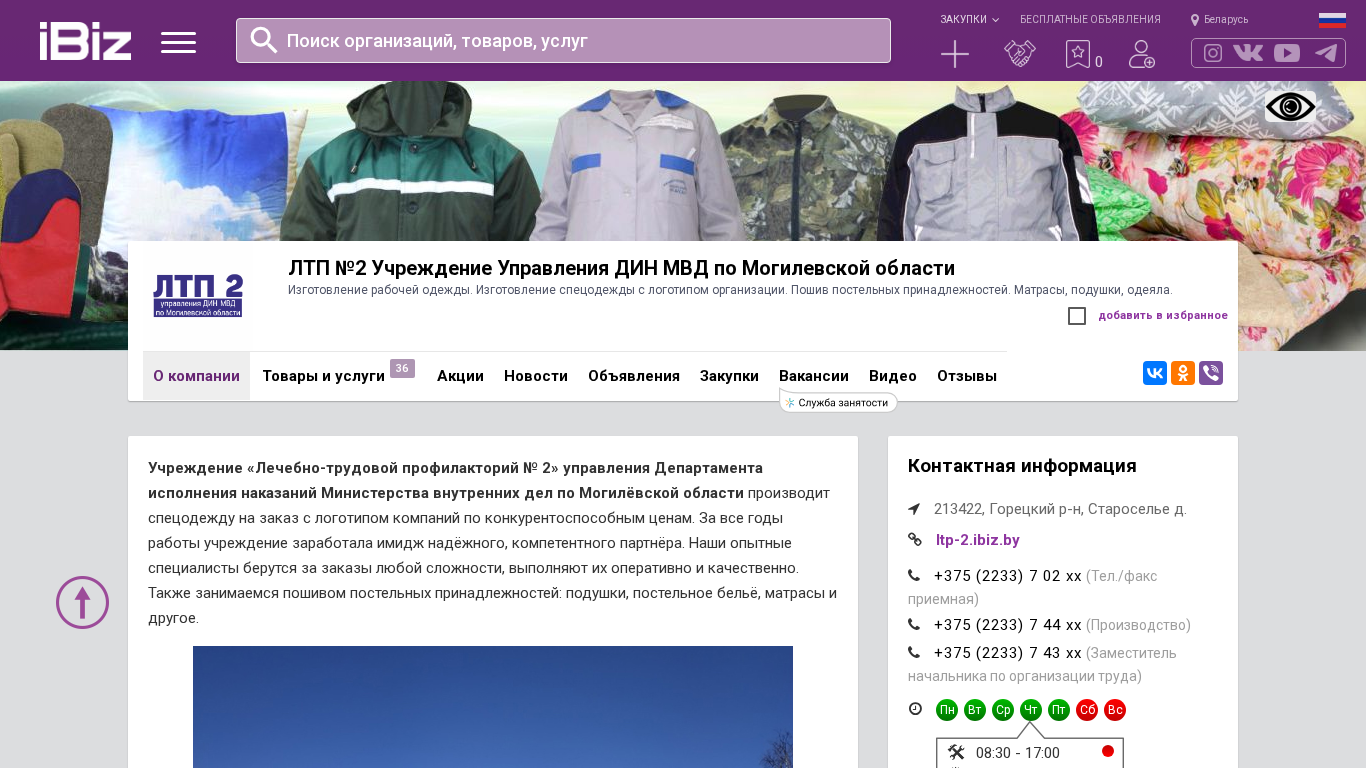
Task: Click the ЛТП 2 company logo
Action: (198, 296)
